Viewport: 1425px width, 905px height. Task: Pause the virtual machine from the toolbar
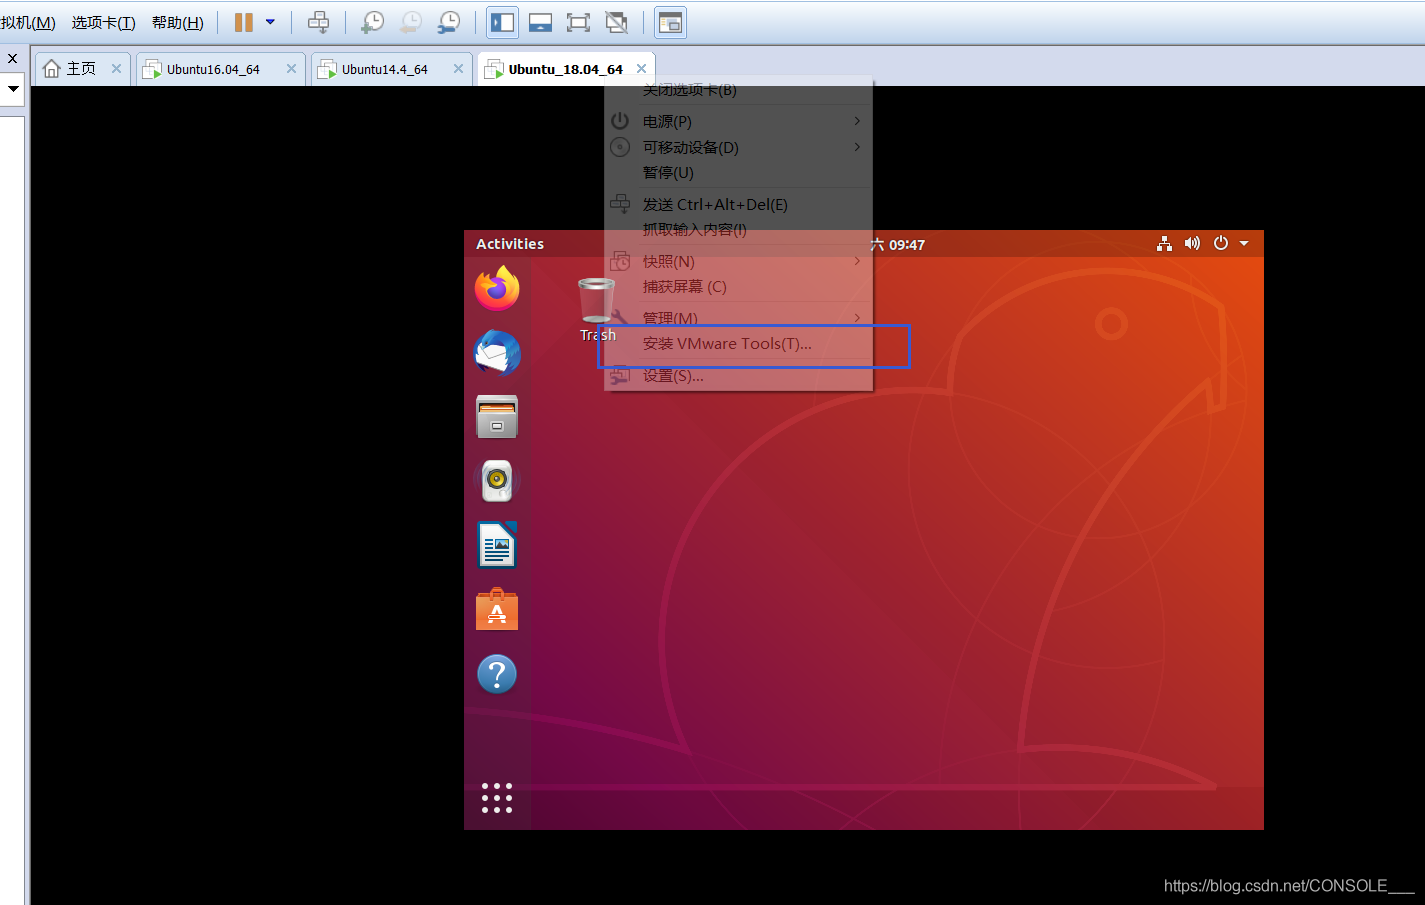(244, 22)
